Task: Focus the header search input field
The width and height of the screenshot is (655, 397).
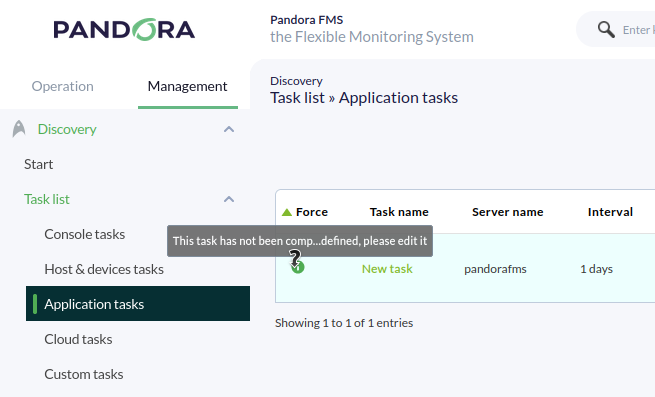Action: point(638,30)
